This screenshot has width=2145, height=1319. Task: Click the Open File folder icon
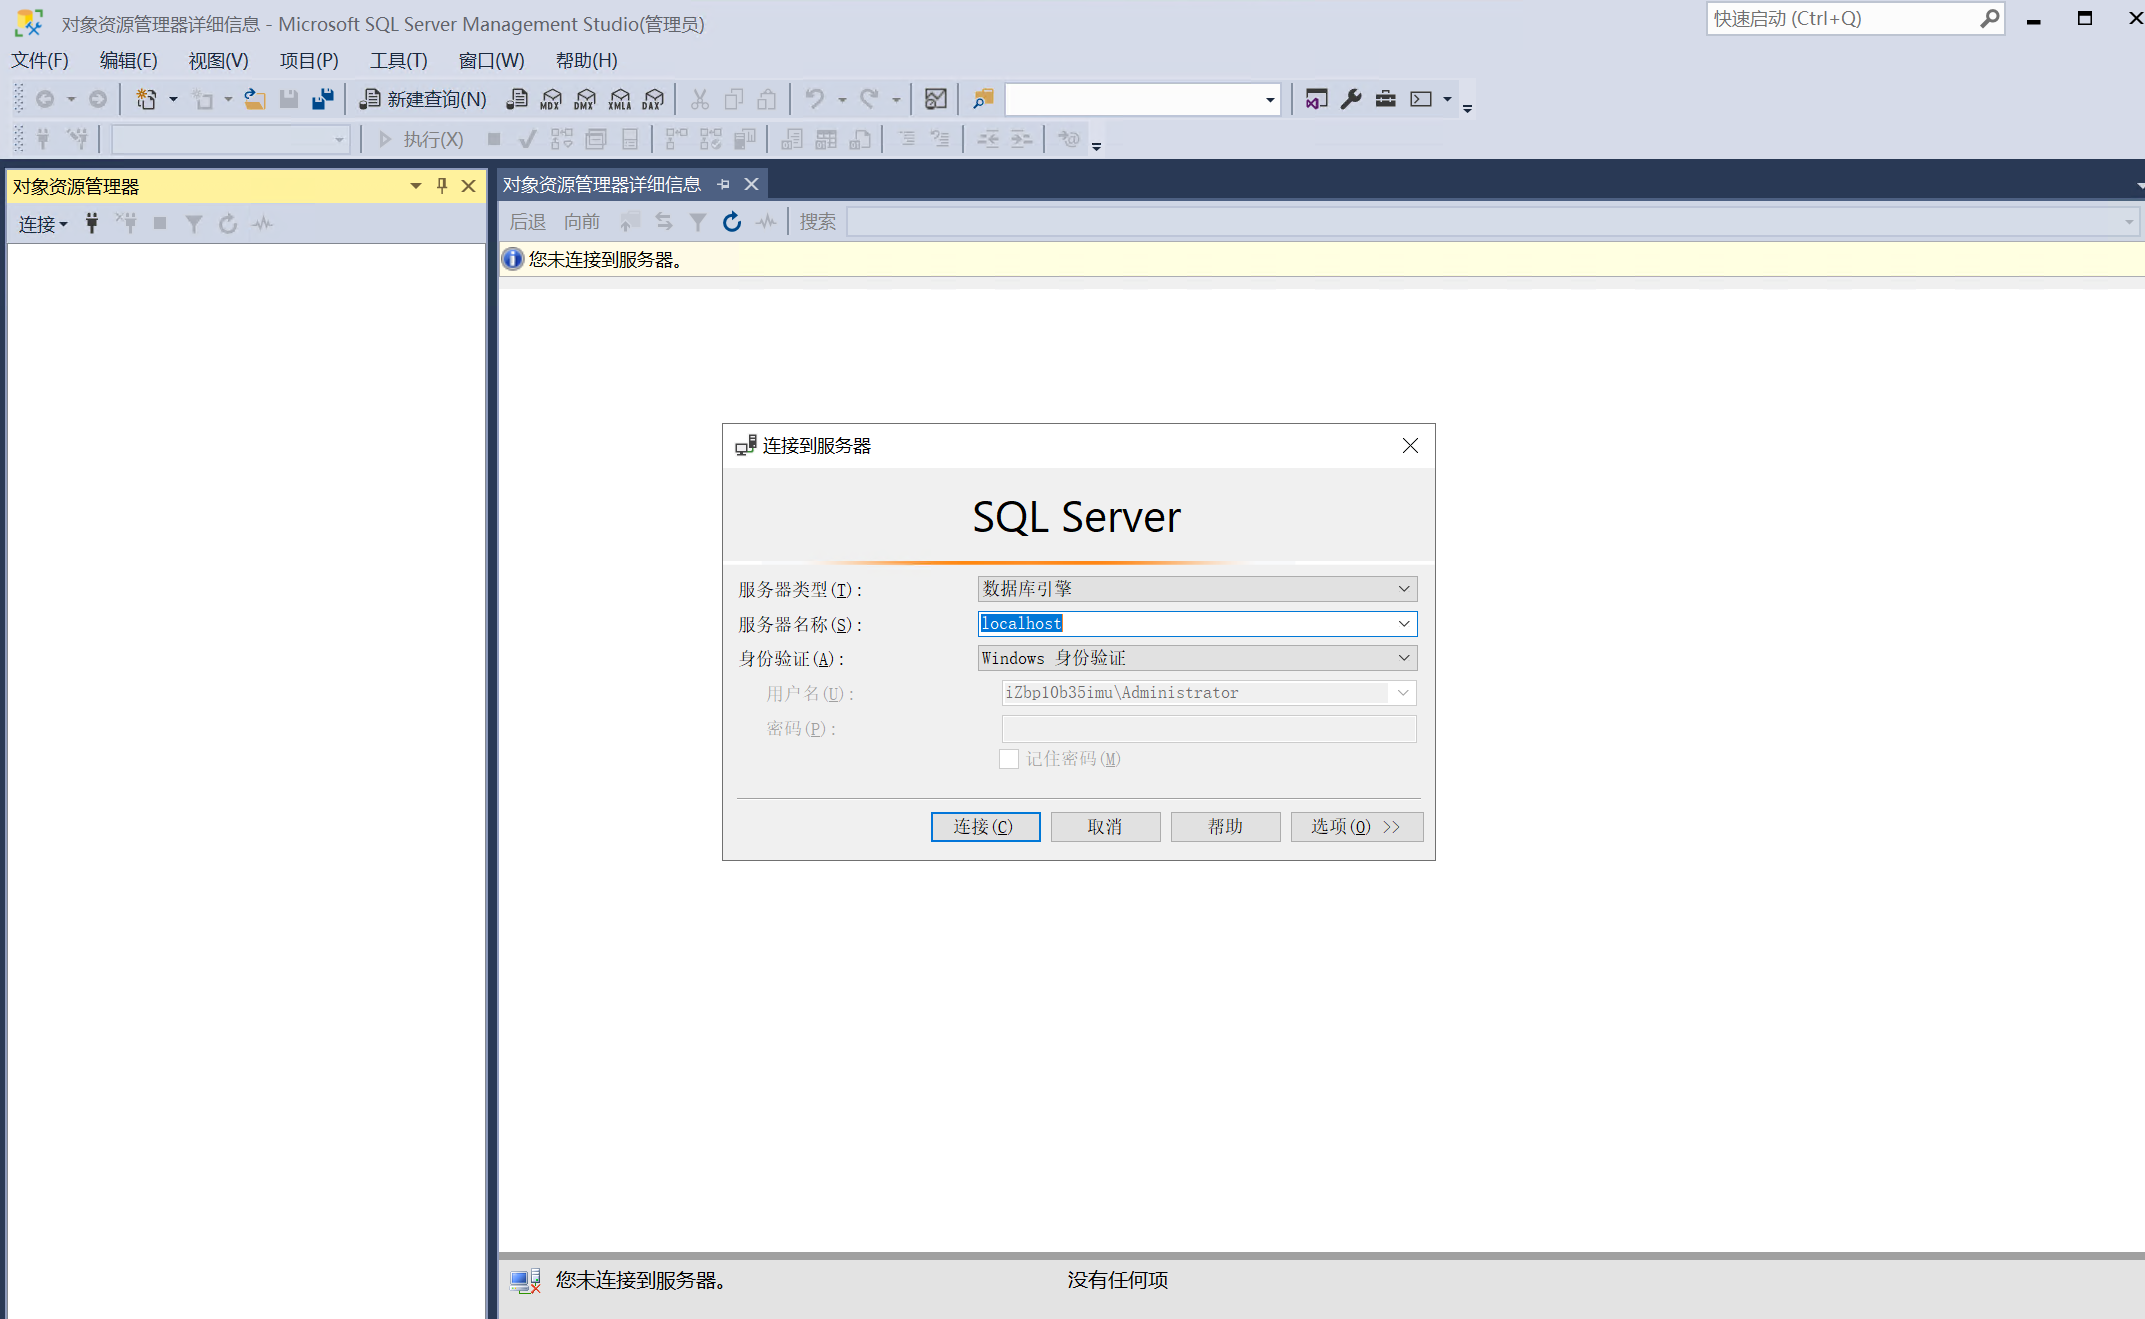click(255, 99)
